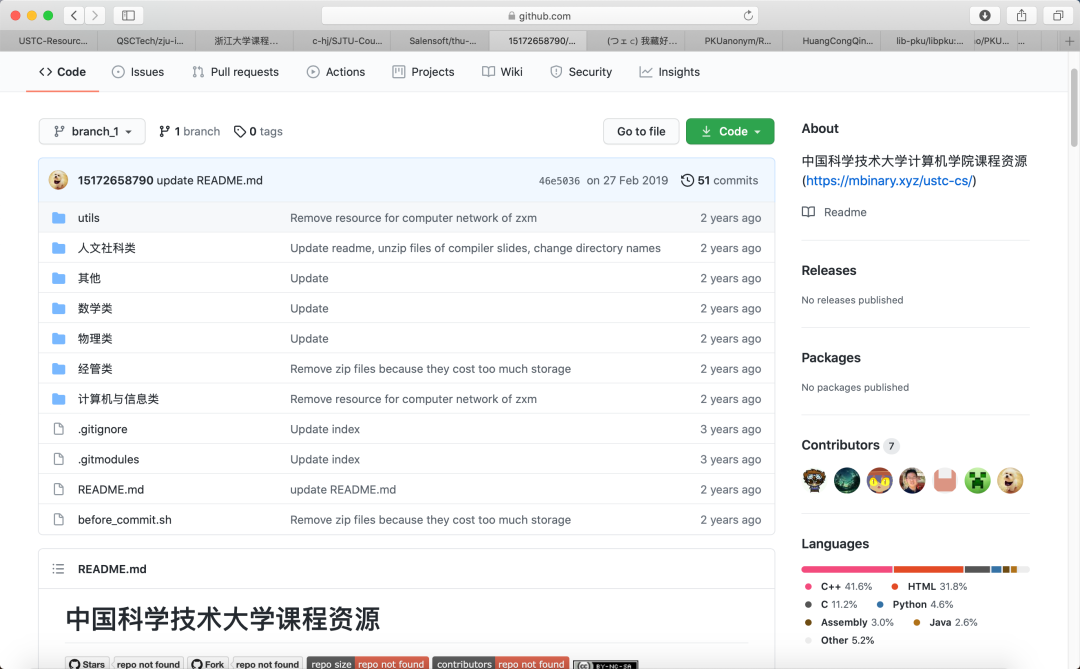
Task: Open Safari downloads button
Action: point(985,15)
